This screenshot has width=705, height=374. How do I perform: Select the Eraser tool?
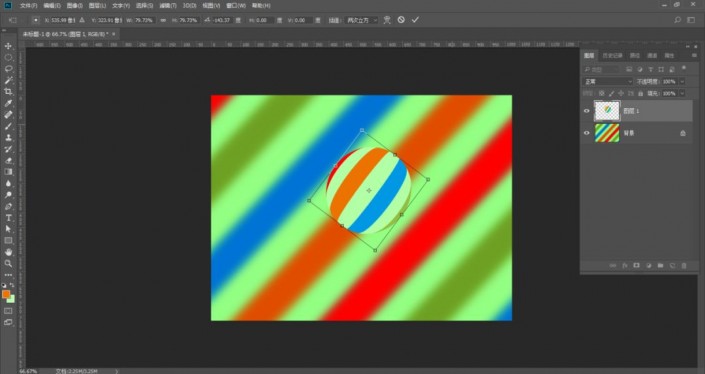[8, 160]
